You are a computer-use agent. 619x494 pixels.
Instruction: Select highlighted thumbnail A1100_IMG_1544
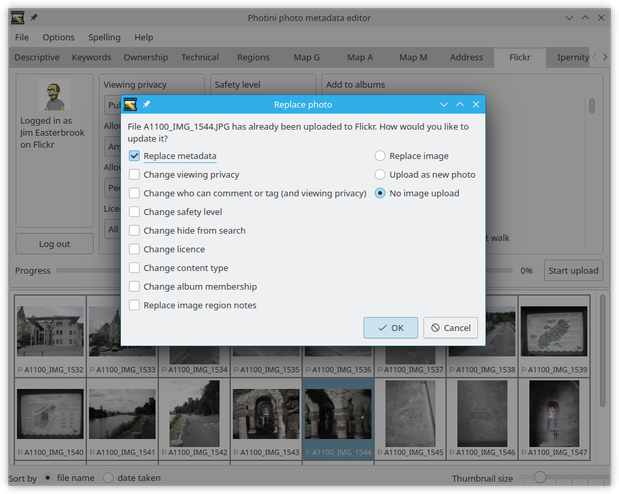(338, 419)
